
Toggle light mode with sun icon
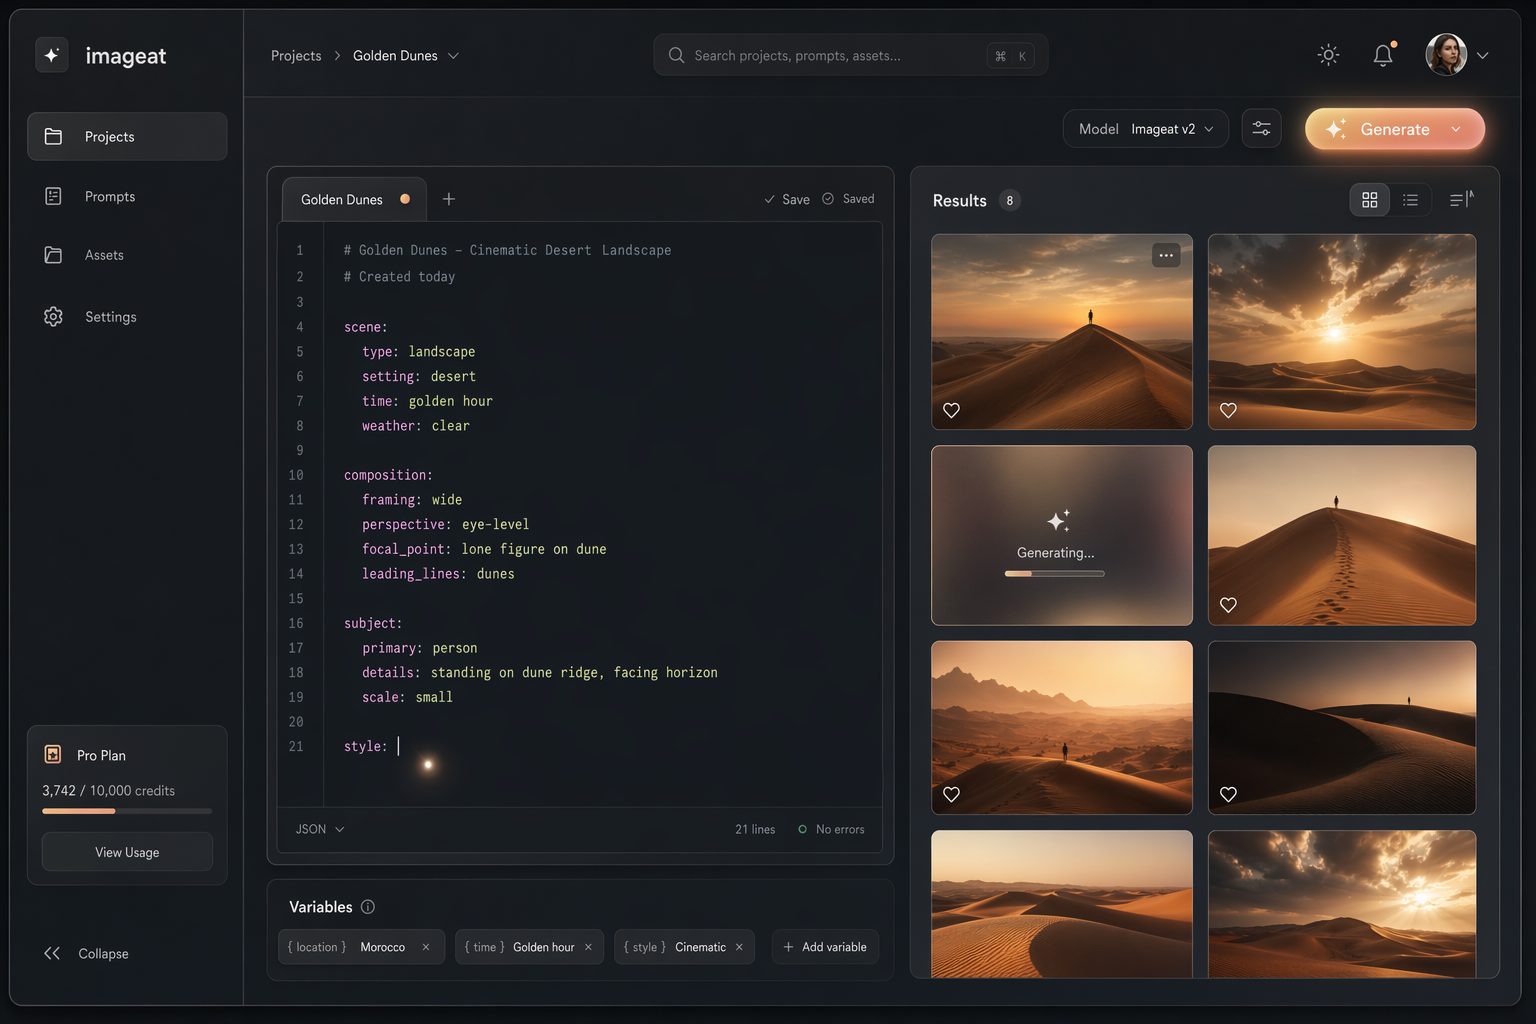1328,55
